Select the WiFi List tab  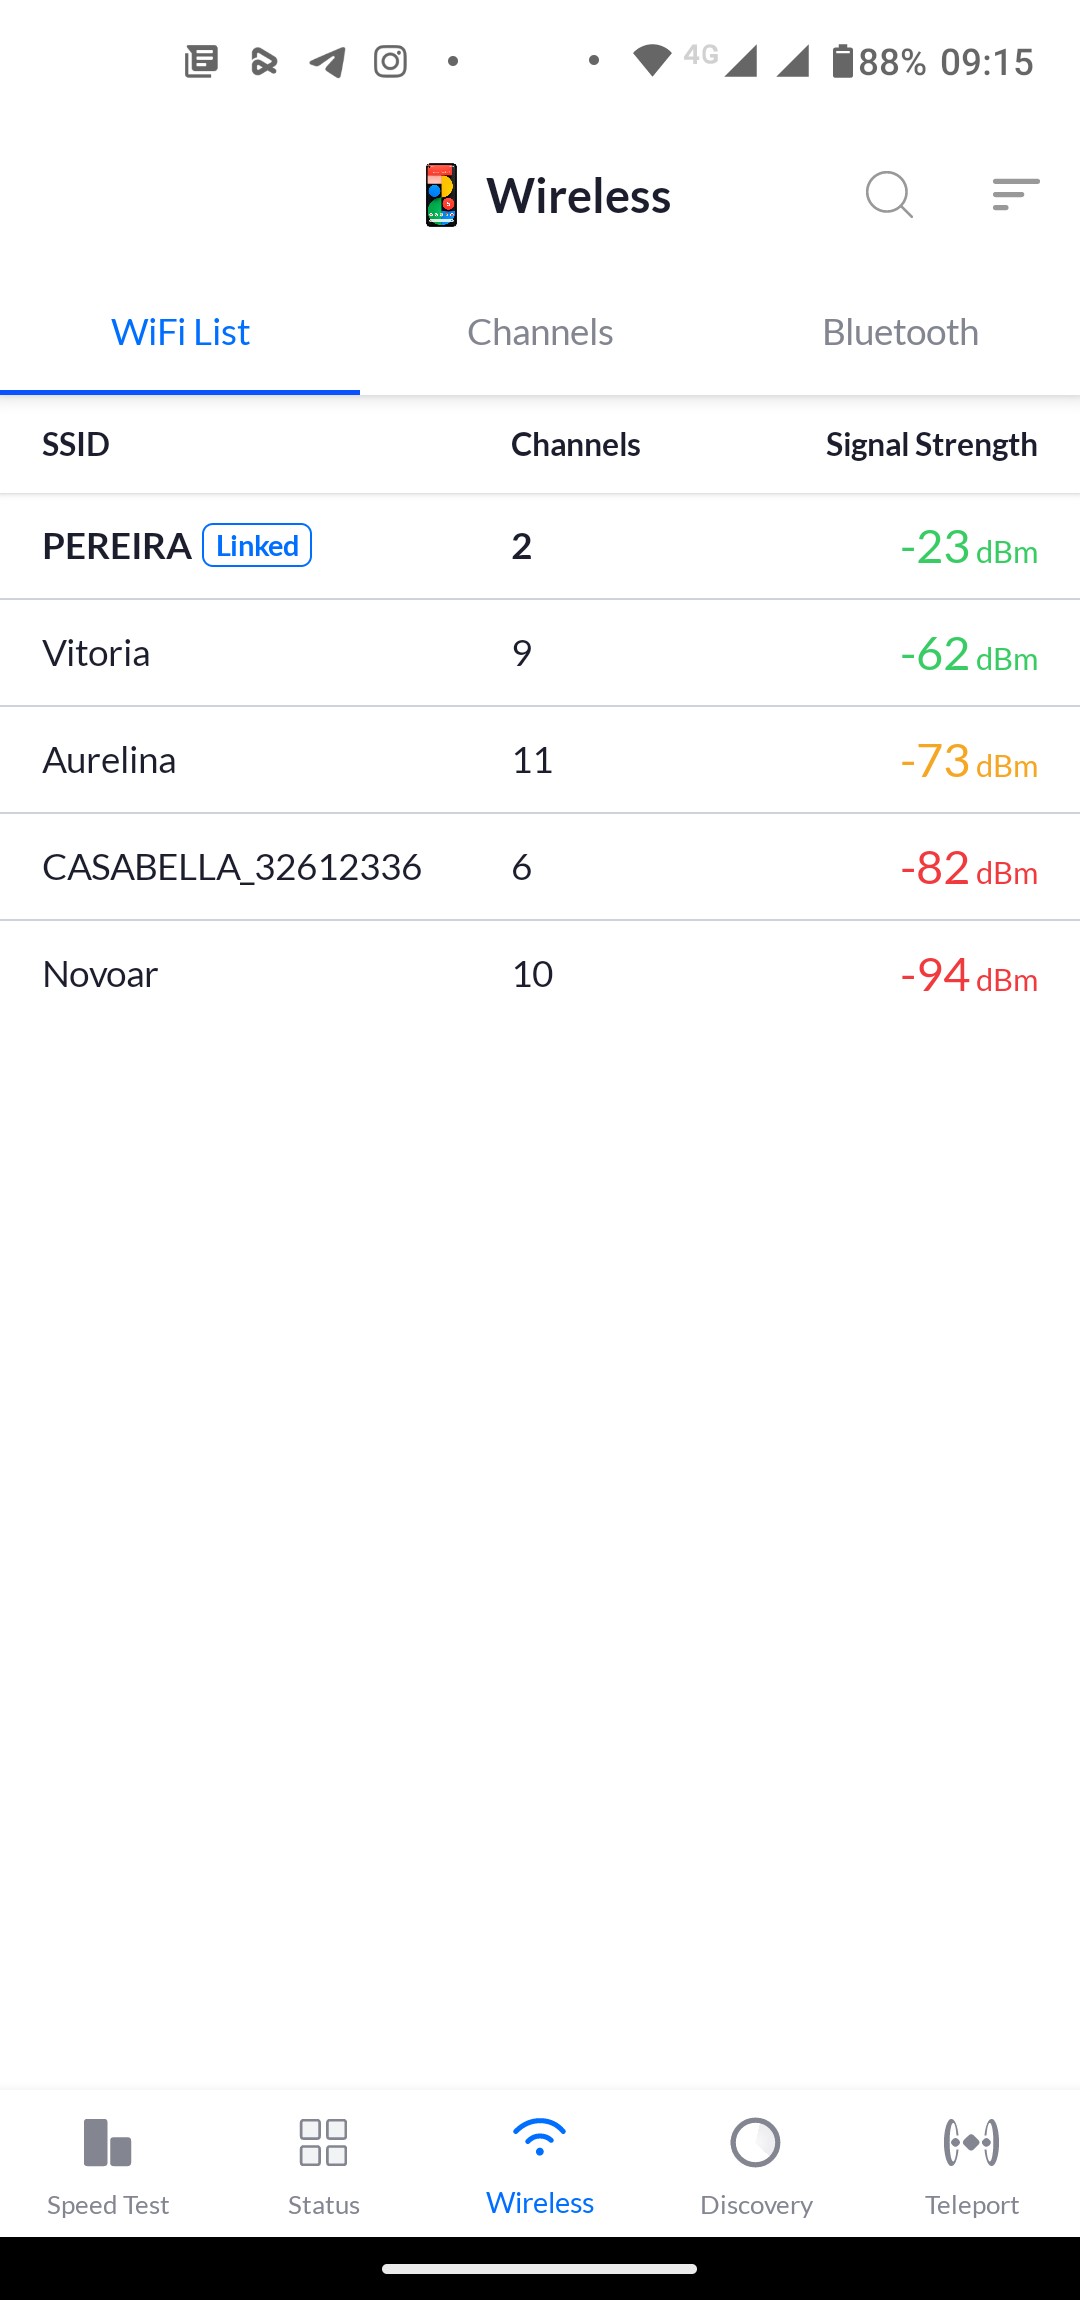click(x=180, y=333)
